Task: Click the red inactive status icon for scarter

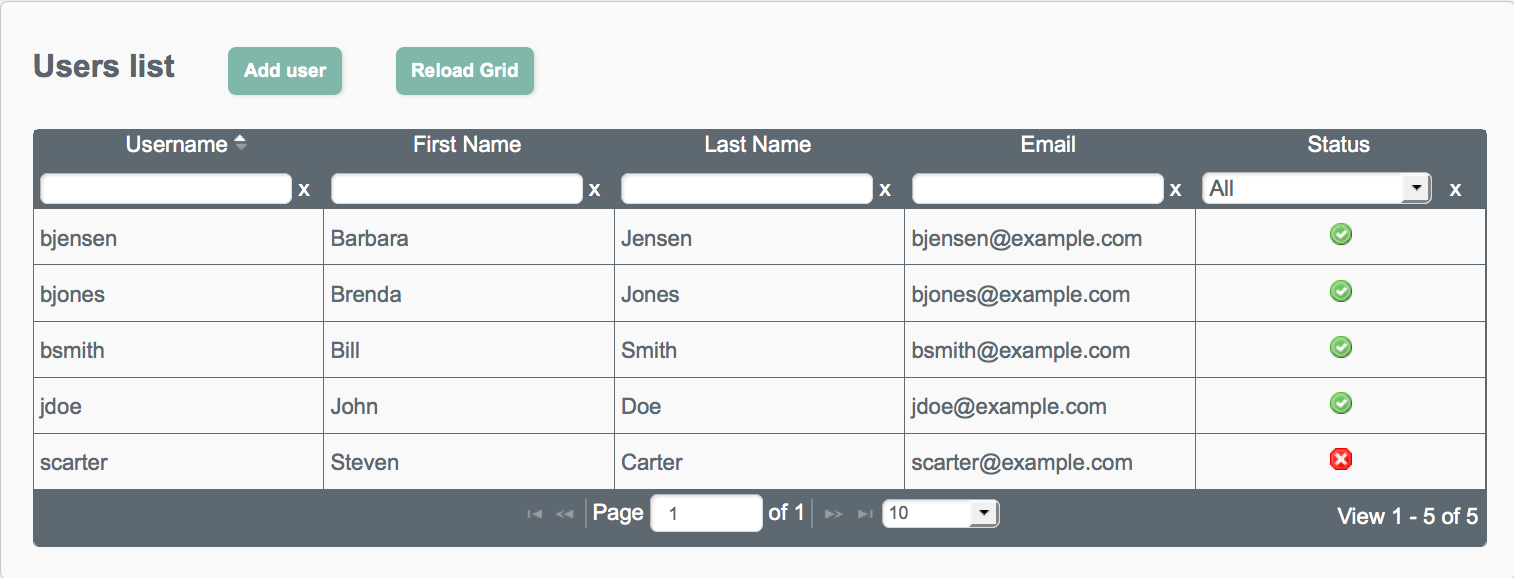Action: [1341, 459]
